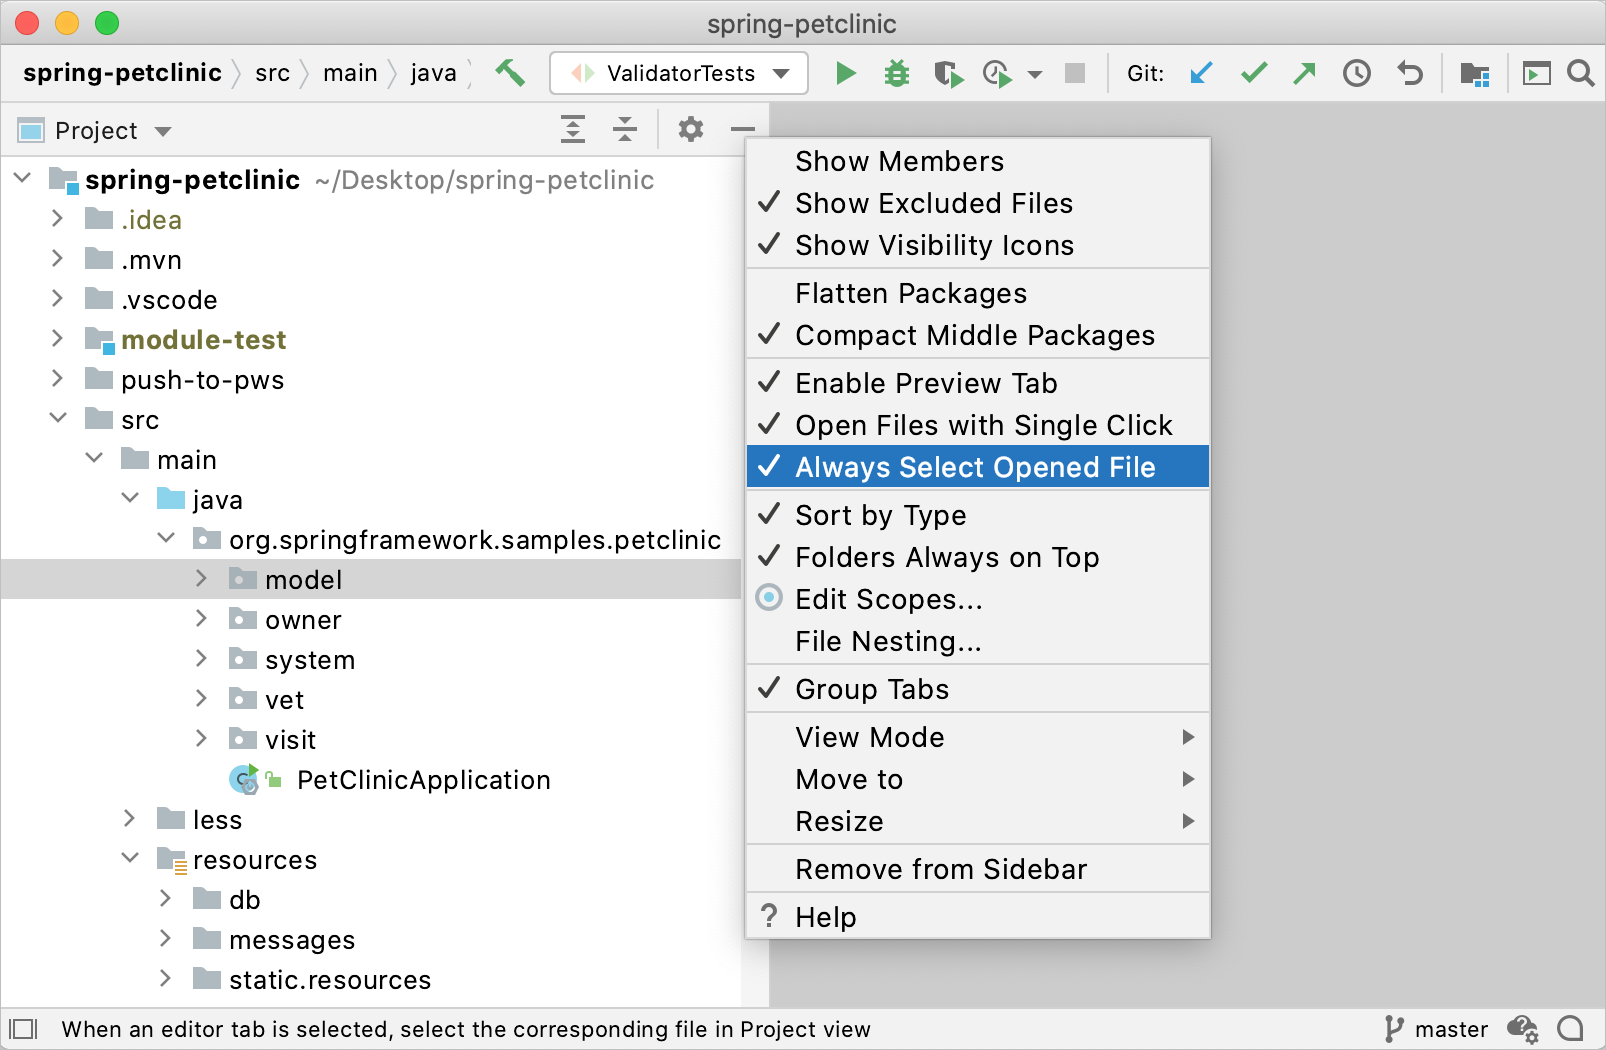Run with Coverage shield icon
This screenshot has width=1606, height=1050.
click(x=948, y=73)
